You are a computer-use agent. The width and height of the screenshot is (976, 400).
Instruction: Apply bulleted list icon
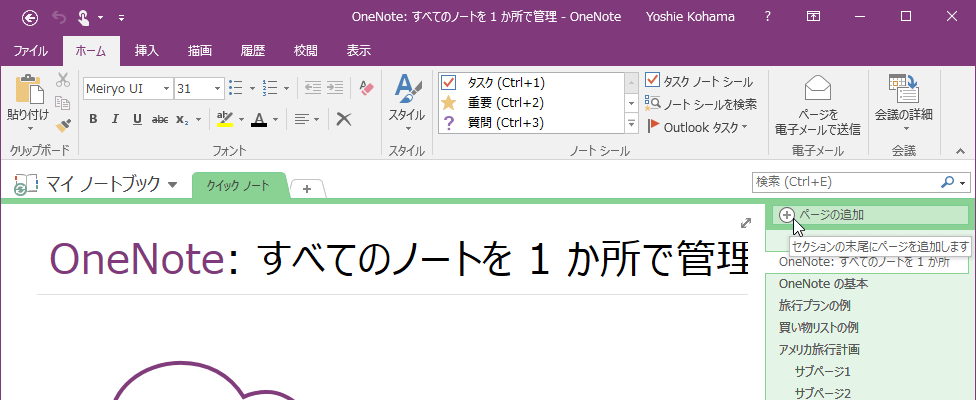(236, 88)
